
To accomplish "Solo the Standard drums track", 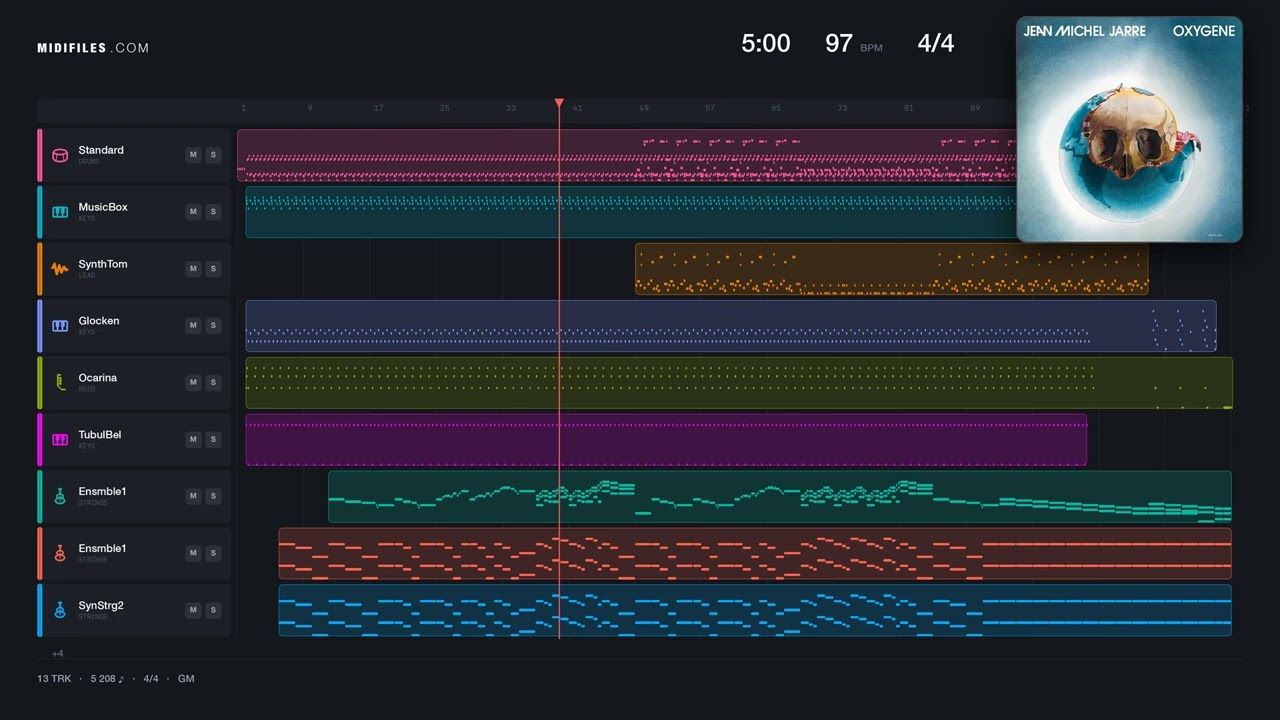I will tap(212, 155).
